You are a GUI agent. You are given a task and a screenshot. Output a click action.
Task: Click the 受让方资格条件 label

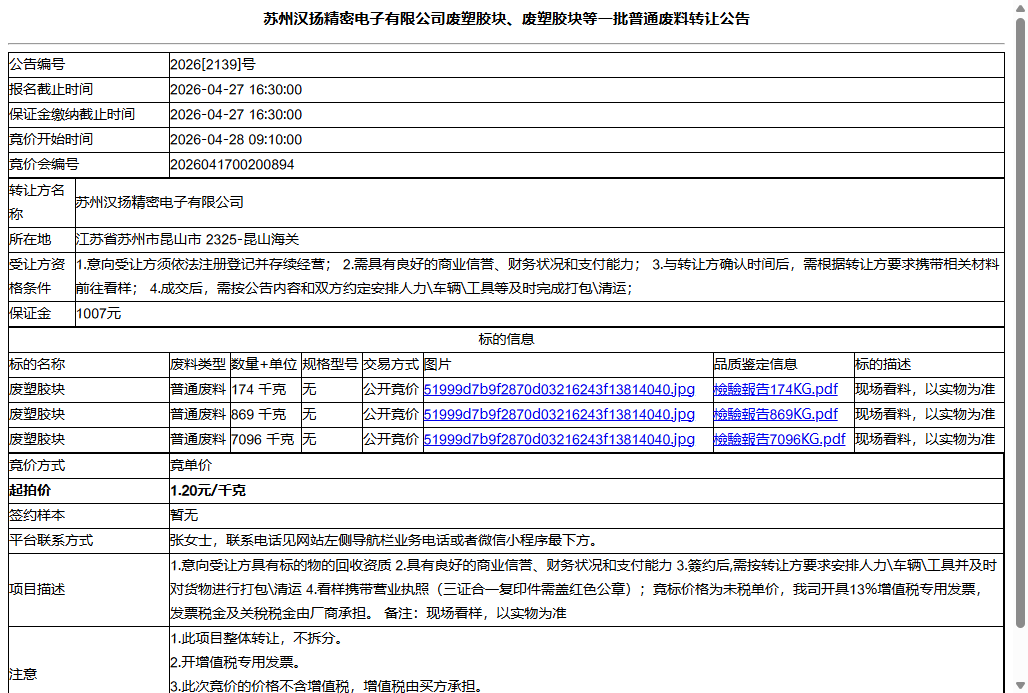click(37, 276)
